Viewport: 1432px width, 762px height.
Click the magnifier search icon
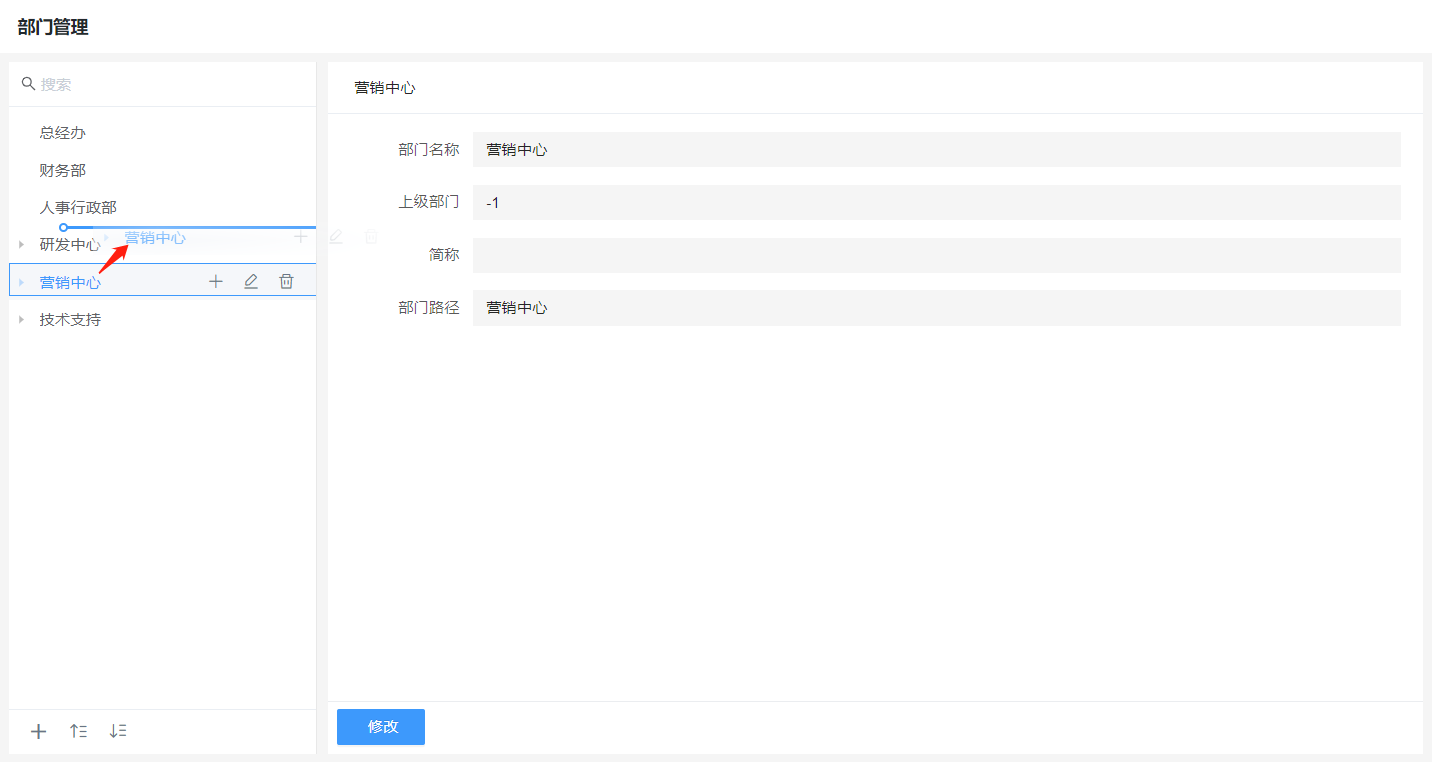click(x=28, y=84)
